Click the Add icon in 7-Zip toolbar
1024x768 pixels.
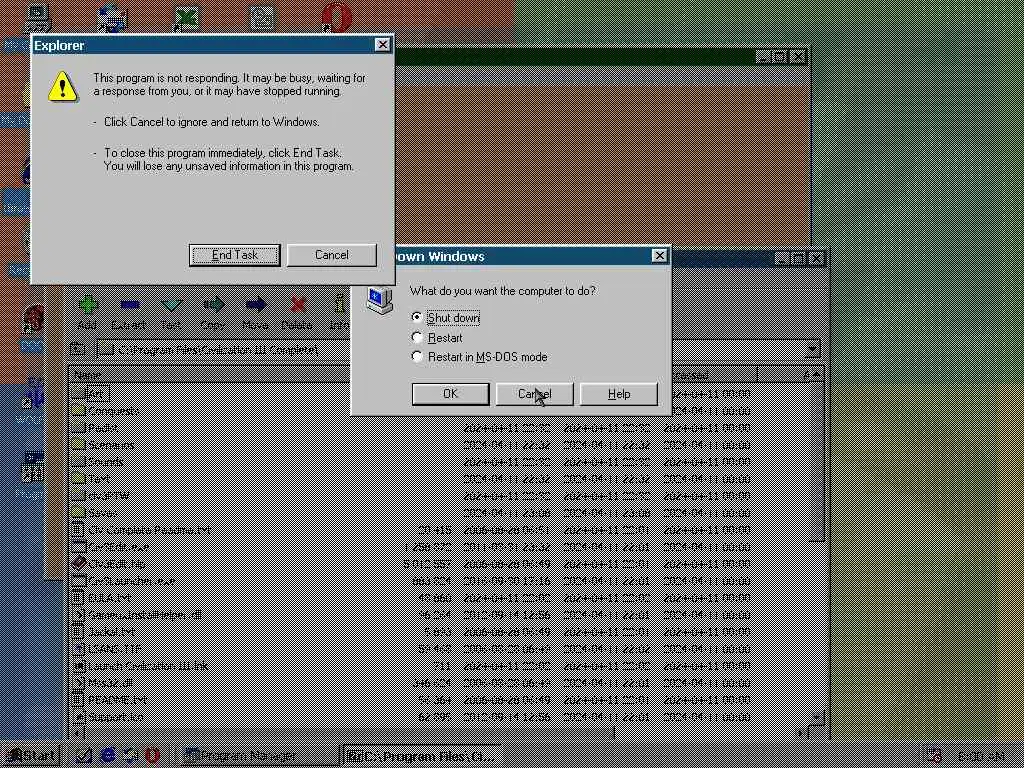click(88, 305)
